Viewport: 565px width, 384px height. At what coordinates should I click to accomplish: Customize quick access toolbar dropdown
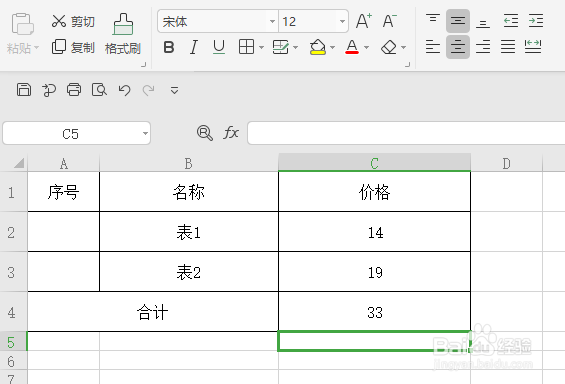174,90
